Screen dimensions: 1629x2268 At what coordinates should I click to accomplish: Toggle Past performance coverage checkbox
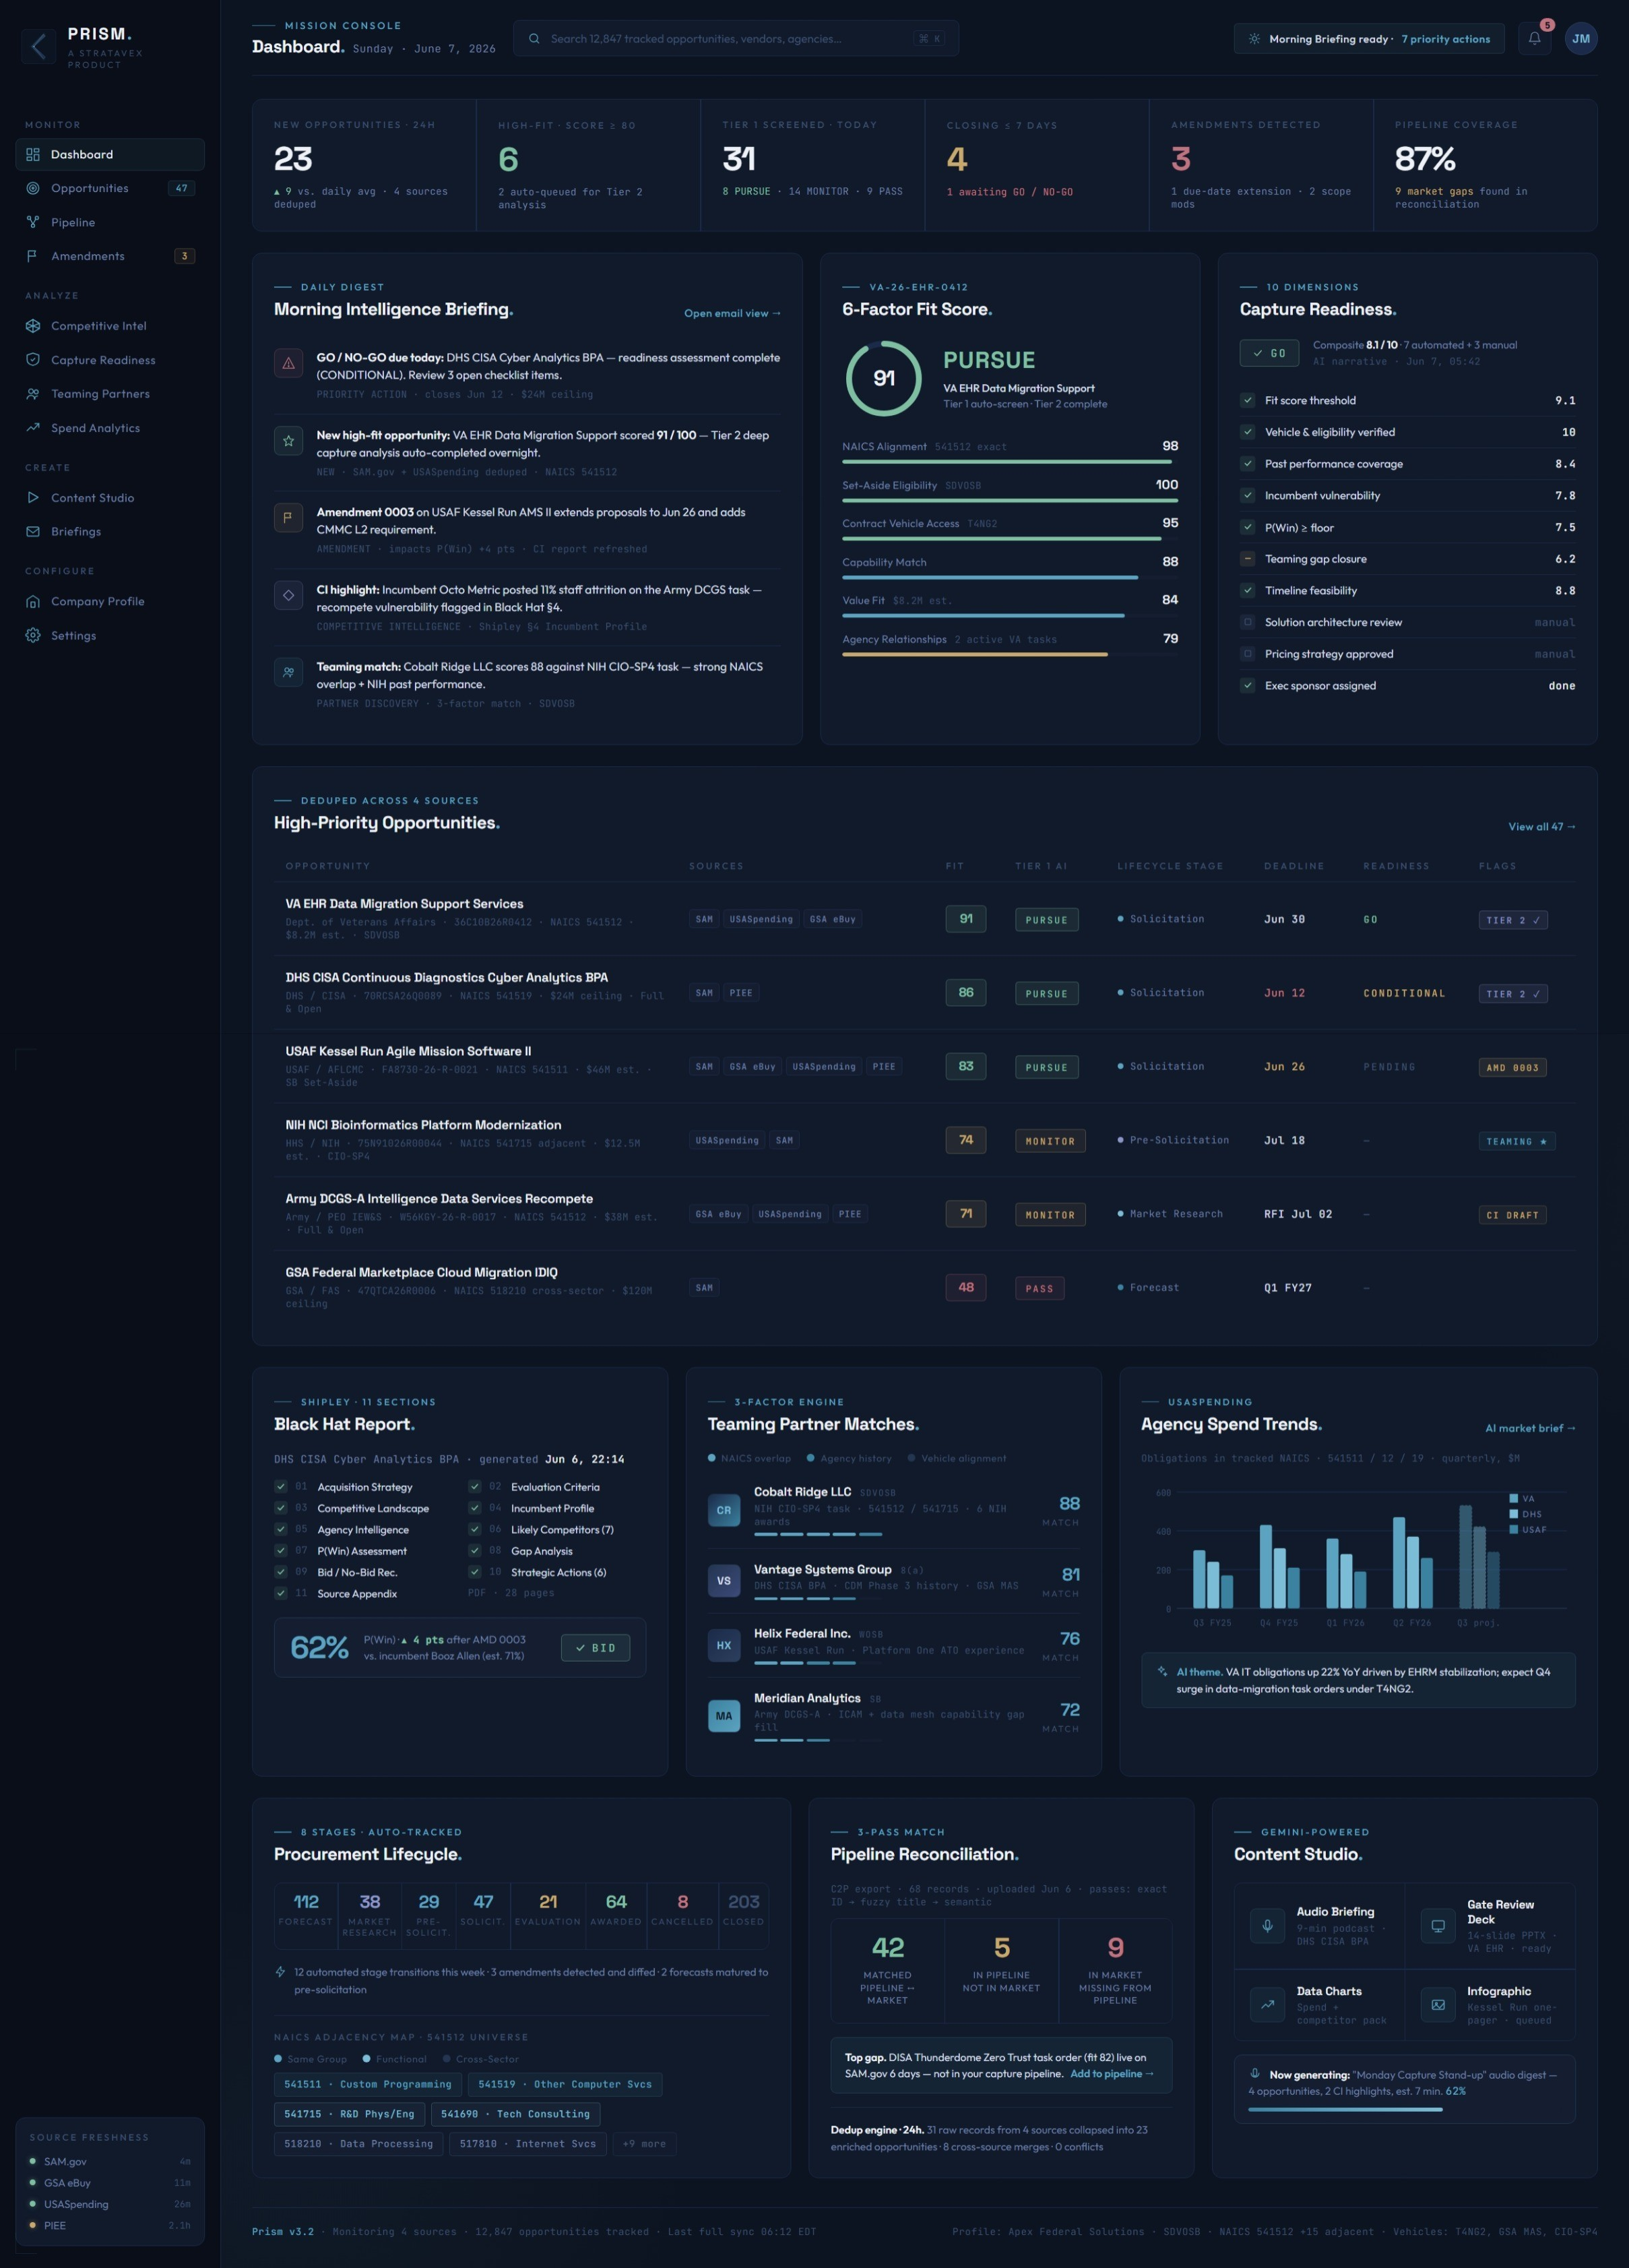(1247, 464)
